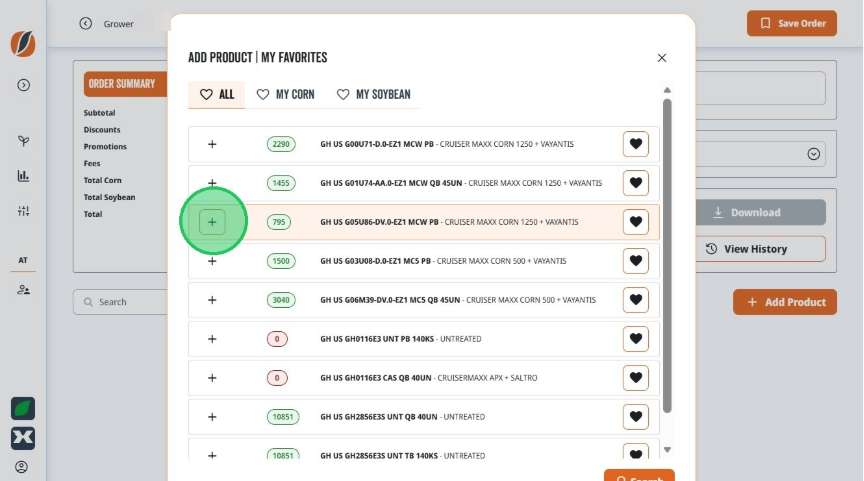
Task: Click the orange leaf logo in sidebar
Action: pos(23,44)
